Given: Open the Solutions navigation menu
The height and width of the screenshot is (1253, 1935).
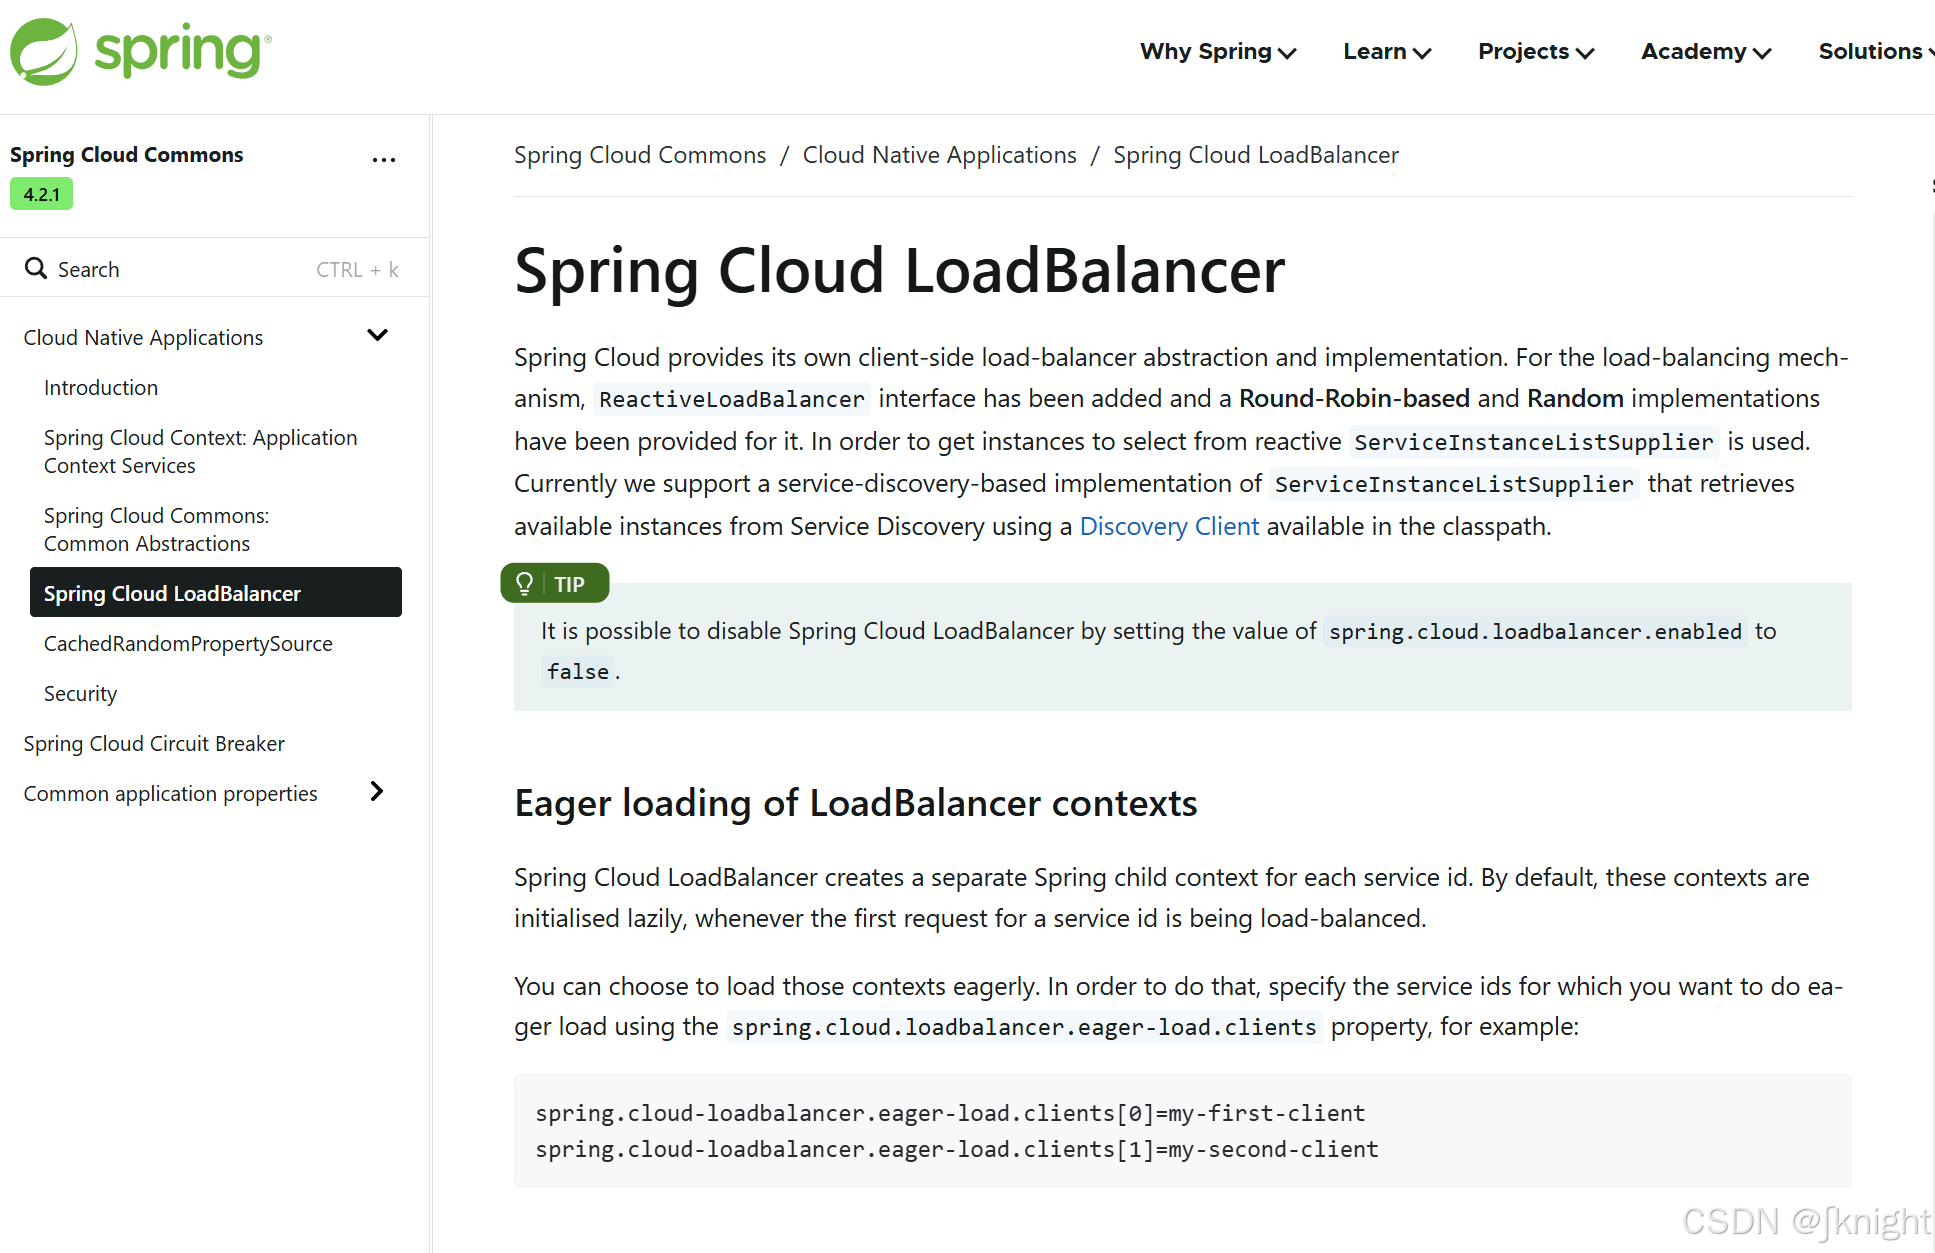Looking at the screenshot, I should (1874, 52).
